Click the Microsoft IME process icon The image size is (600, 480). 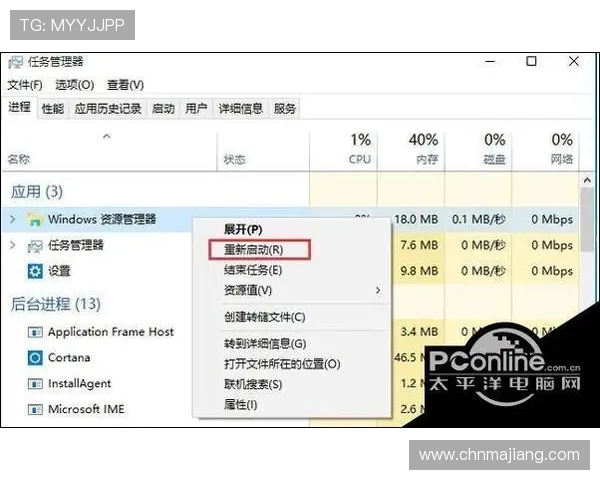coord(35,410)
